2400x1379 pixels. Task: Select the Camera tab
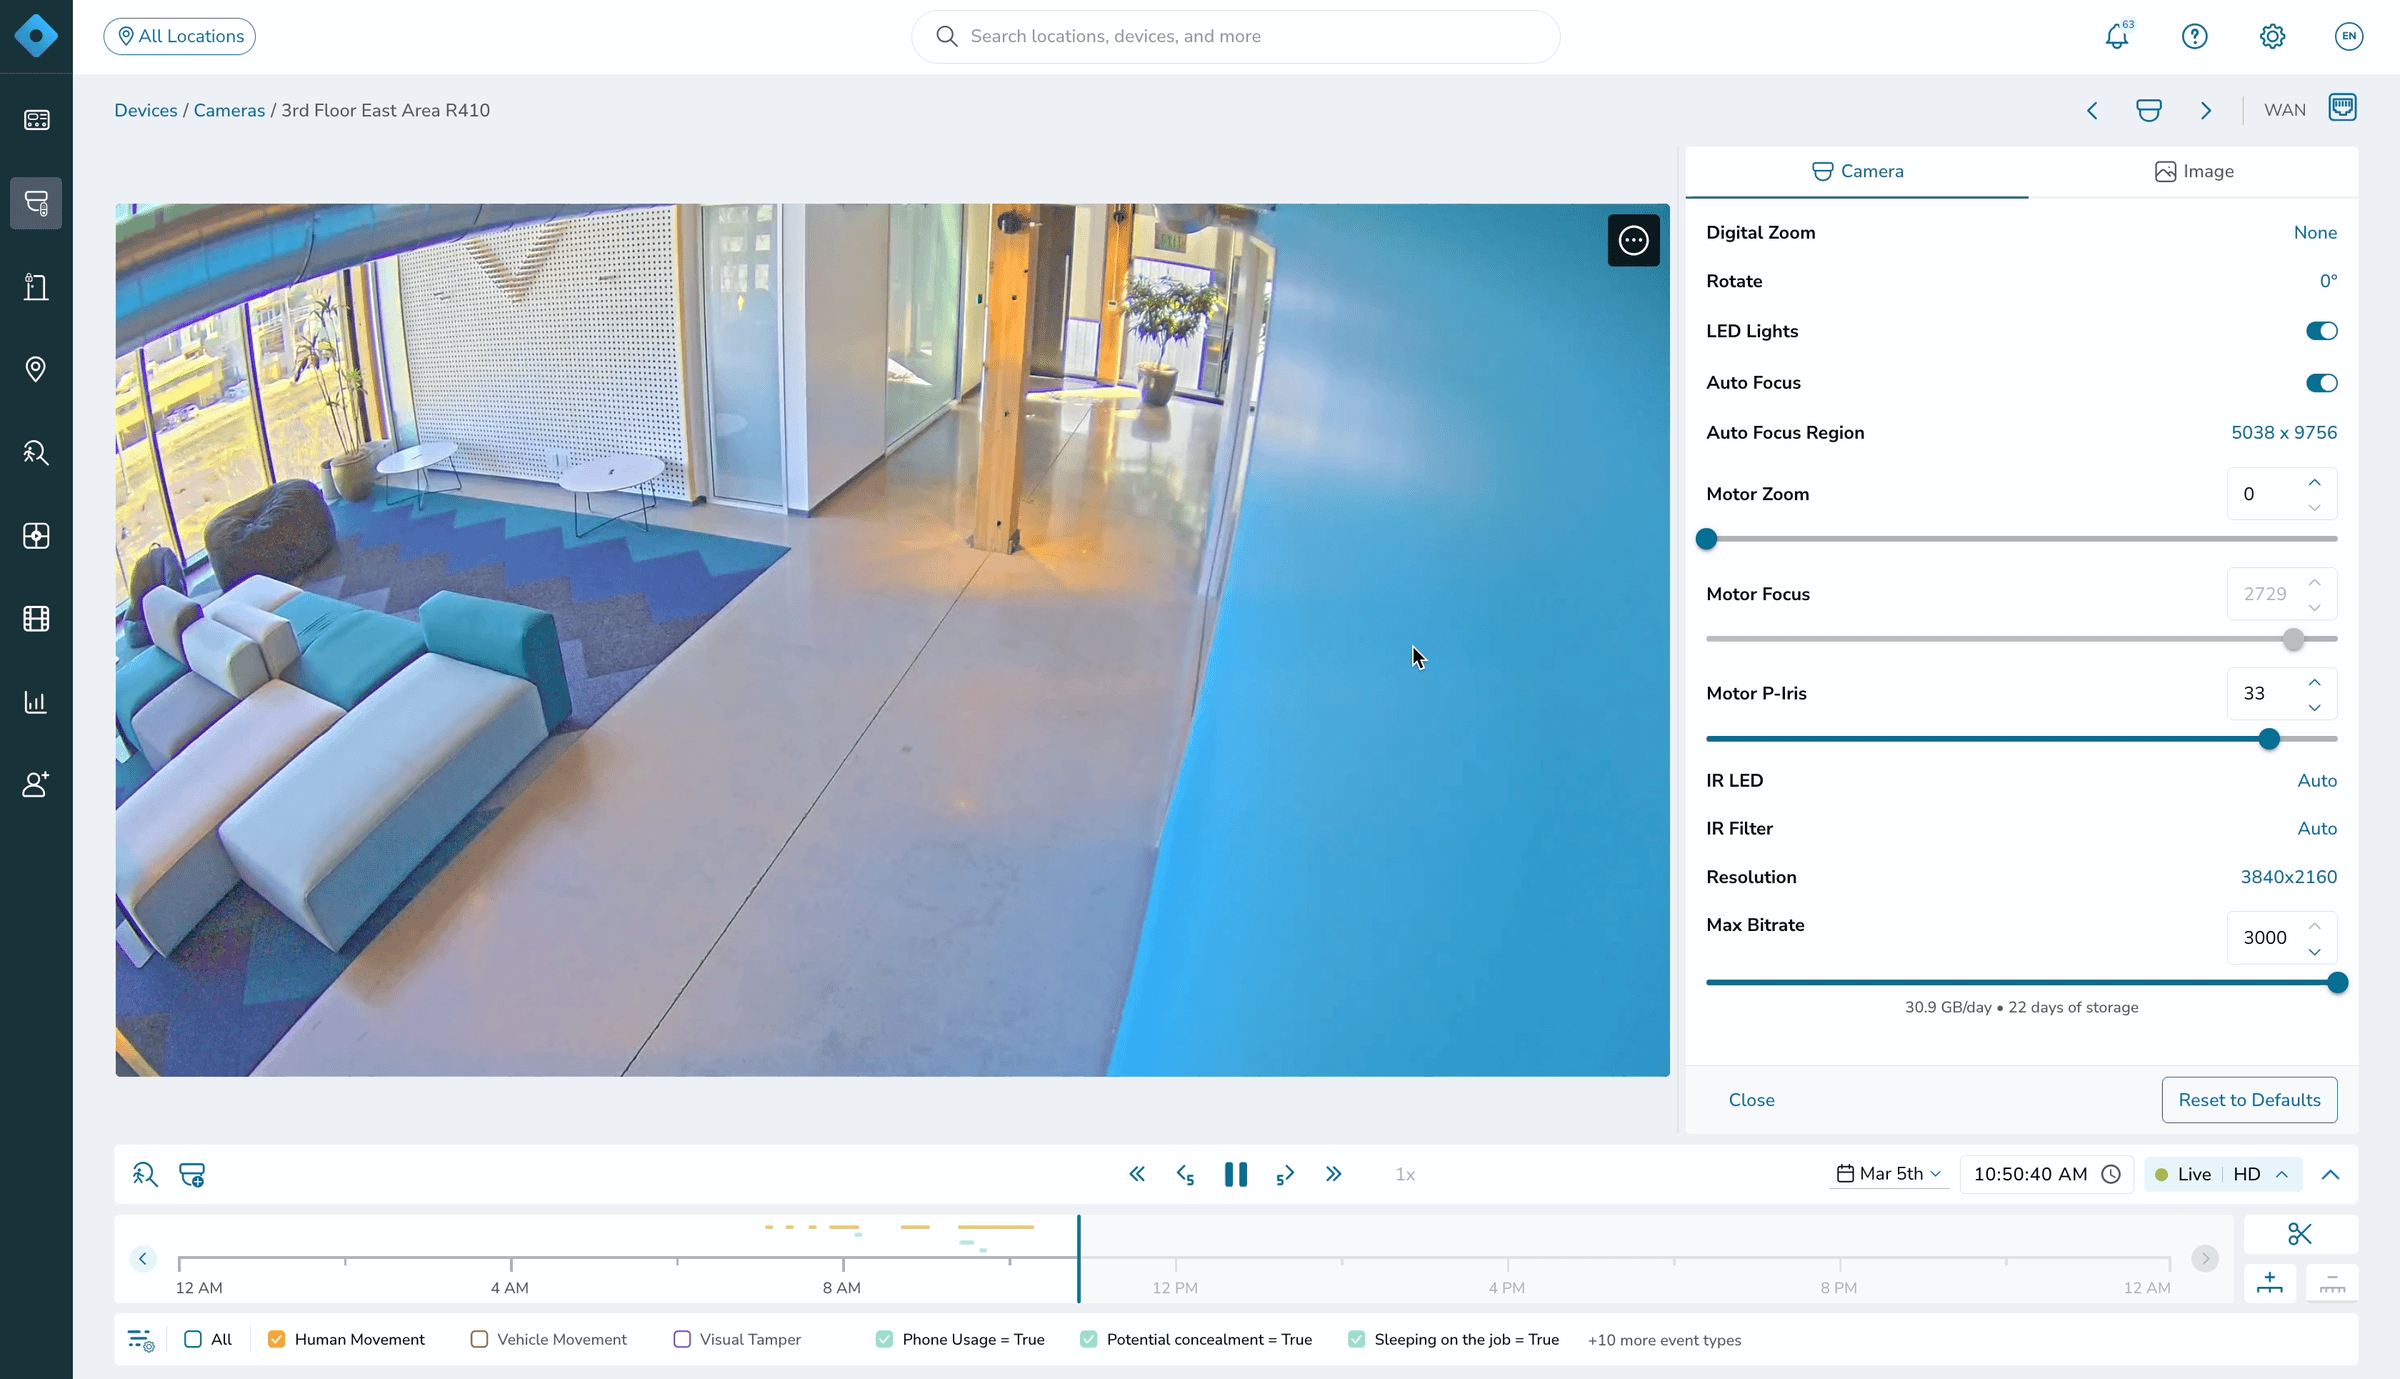[x=1857, y=172]
